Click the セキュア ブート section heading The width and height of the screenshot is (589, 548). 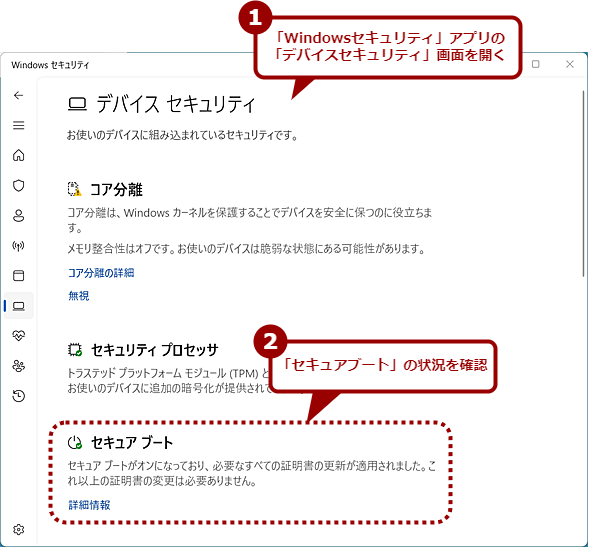tap(132, 442)
